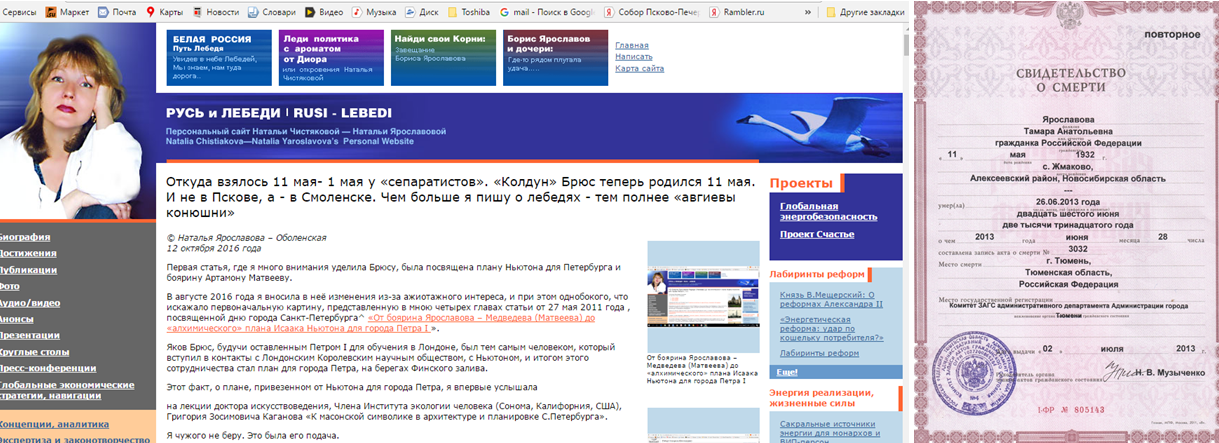
Task: Open the Написать link
Action: [633, 57]
